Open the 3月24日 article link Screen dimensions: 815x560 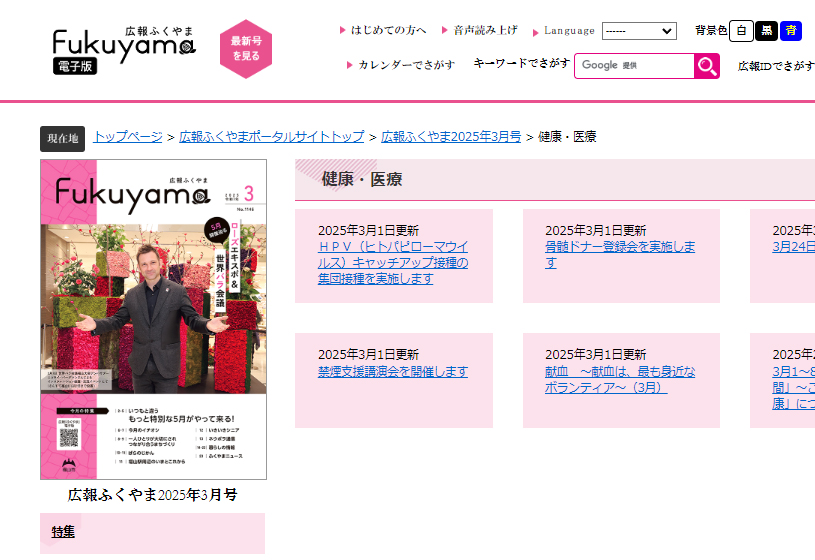point(793,246)
